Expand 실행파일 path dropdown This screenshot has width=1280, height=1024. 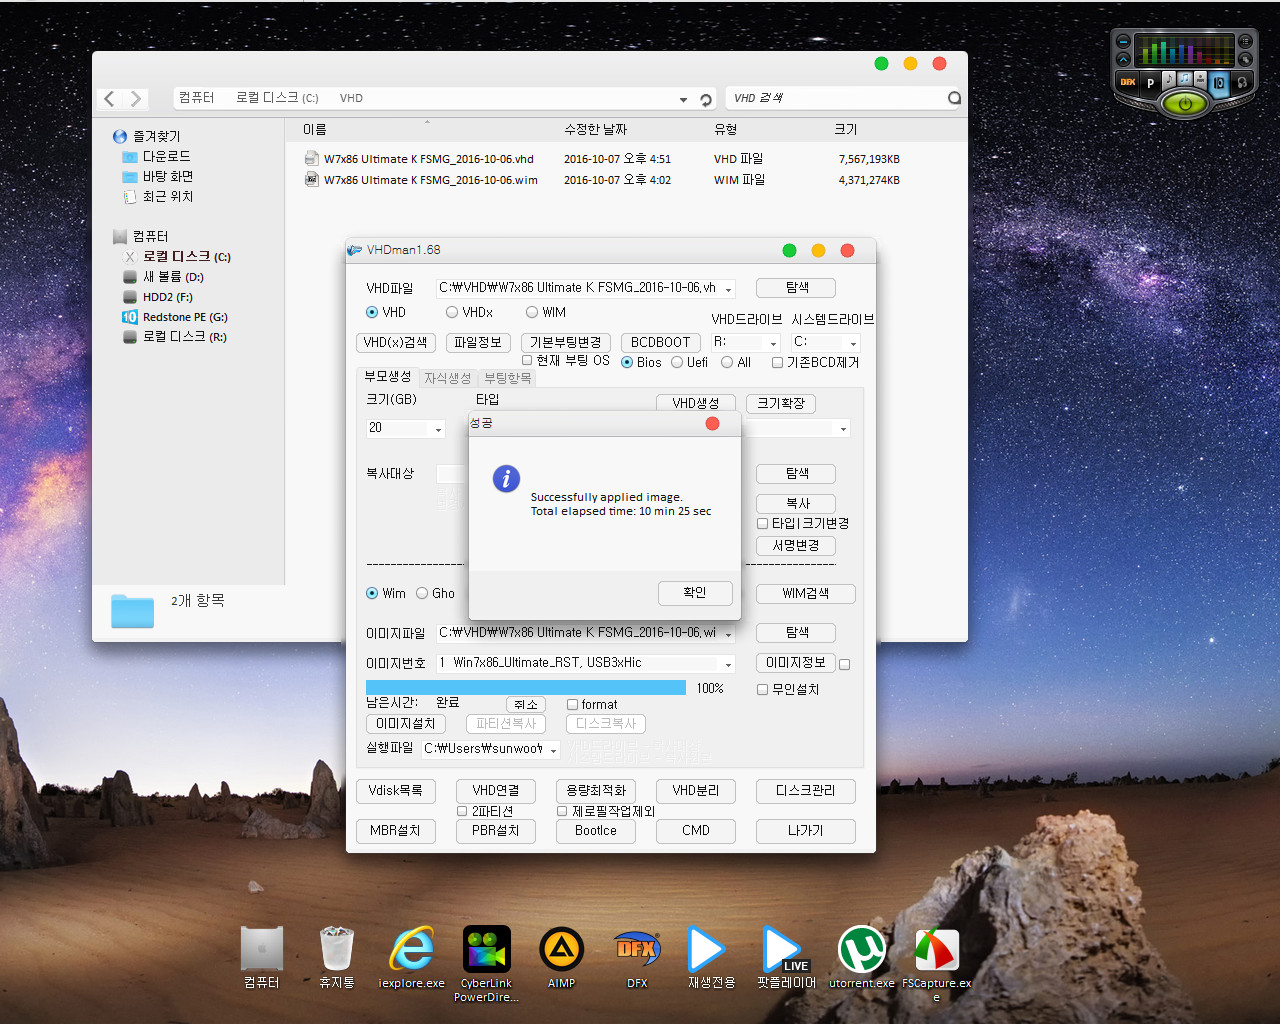[x=553, y=750]
